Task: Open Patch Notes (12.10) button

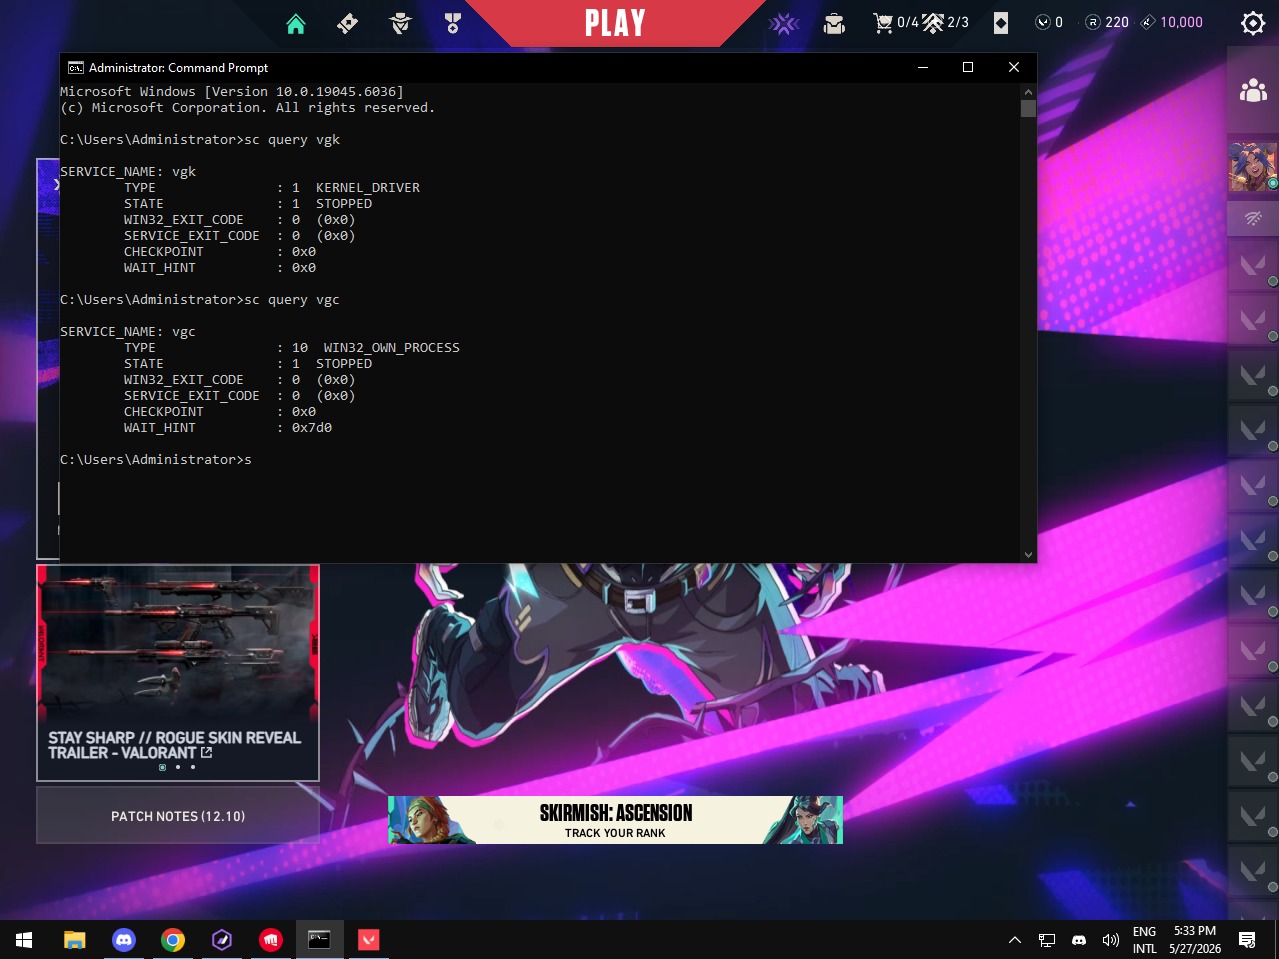Action: coord(178,816)
